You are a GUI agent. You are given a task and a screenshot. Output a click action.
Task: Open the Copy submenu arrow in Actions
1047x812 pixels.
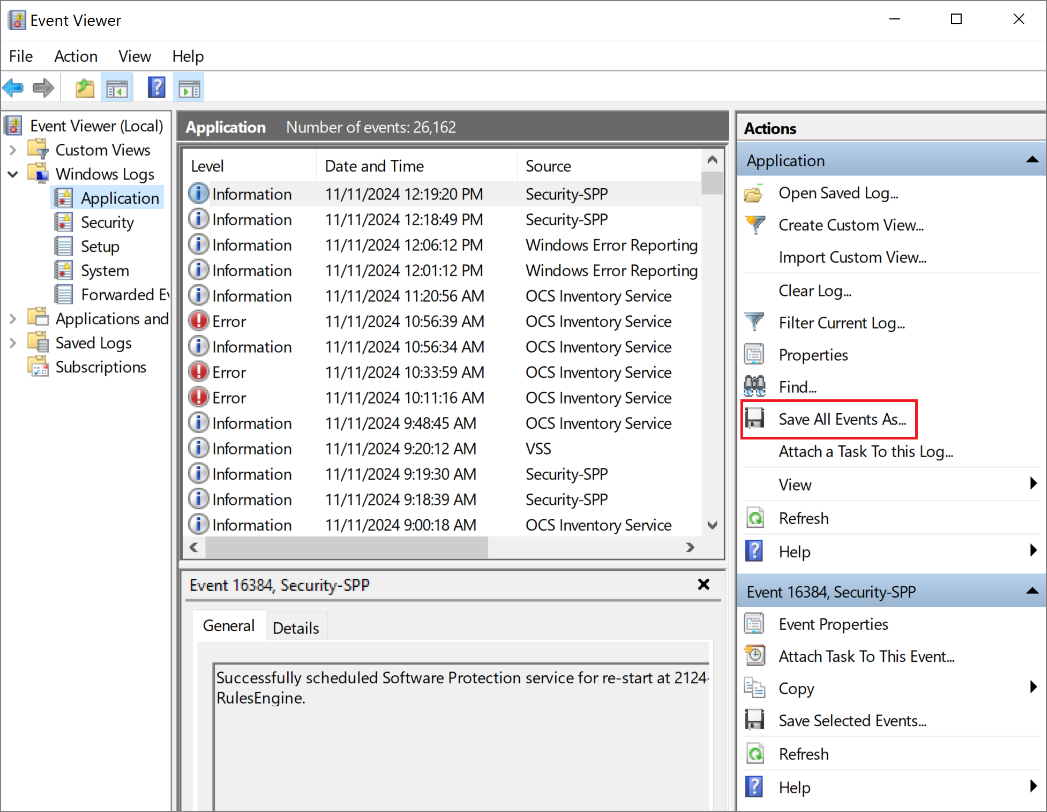1033,686
